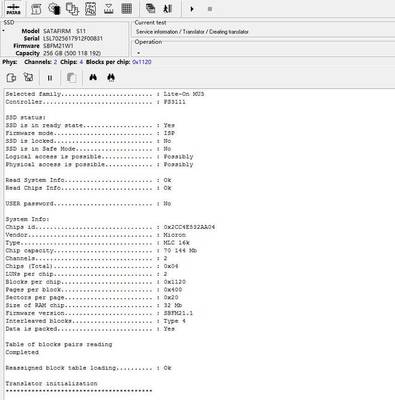Viewport: 395px width, 400px height.
Task: Click the Firmware version SBFM21.1 line
Action: tap(99, 313)
